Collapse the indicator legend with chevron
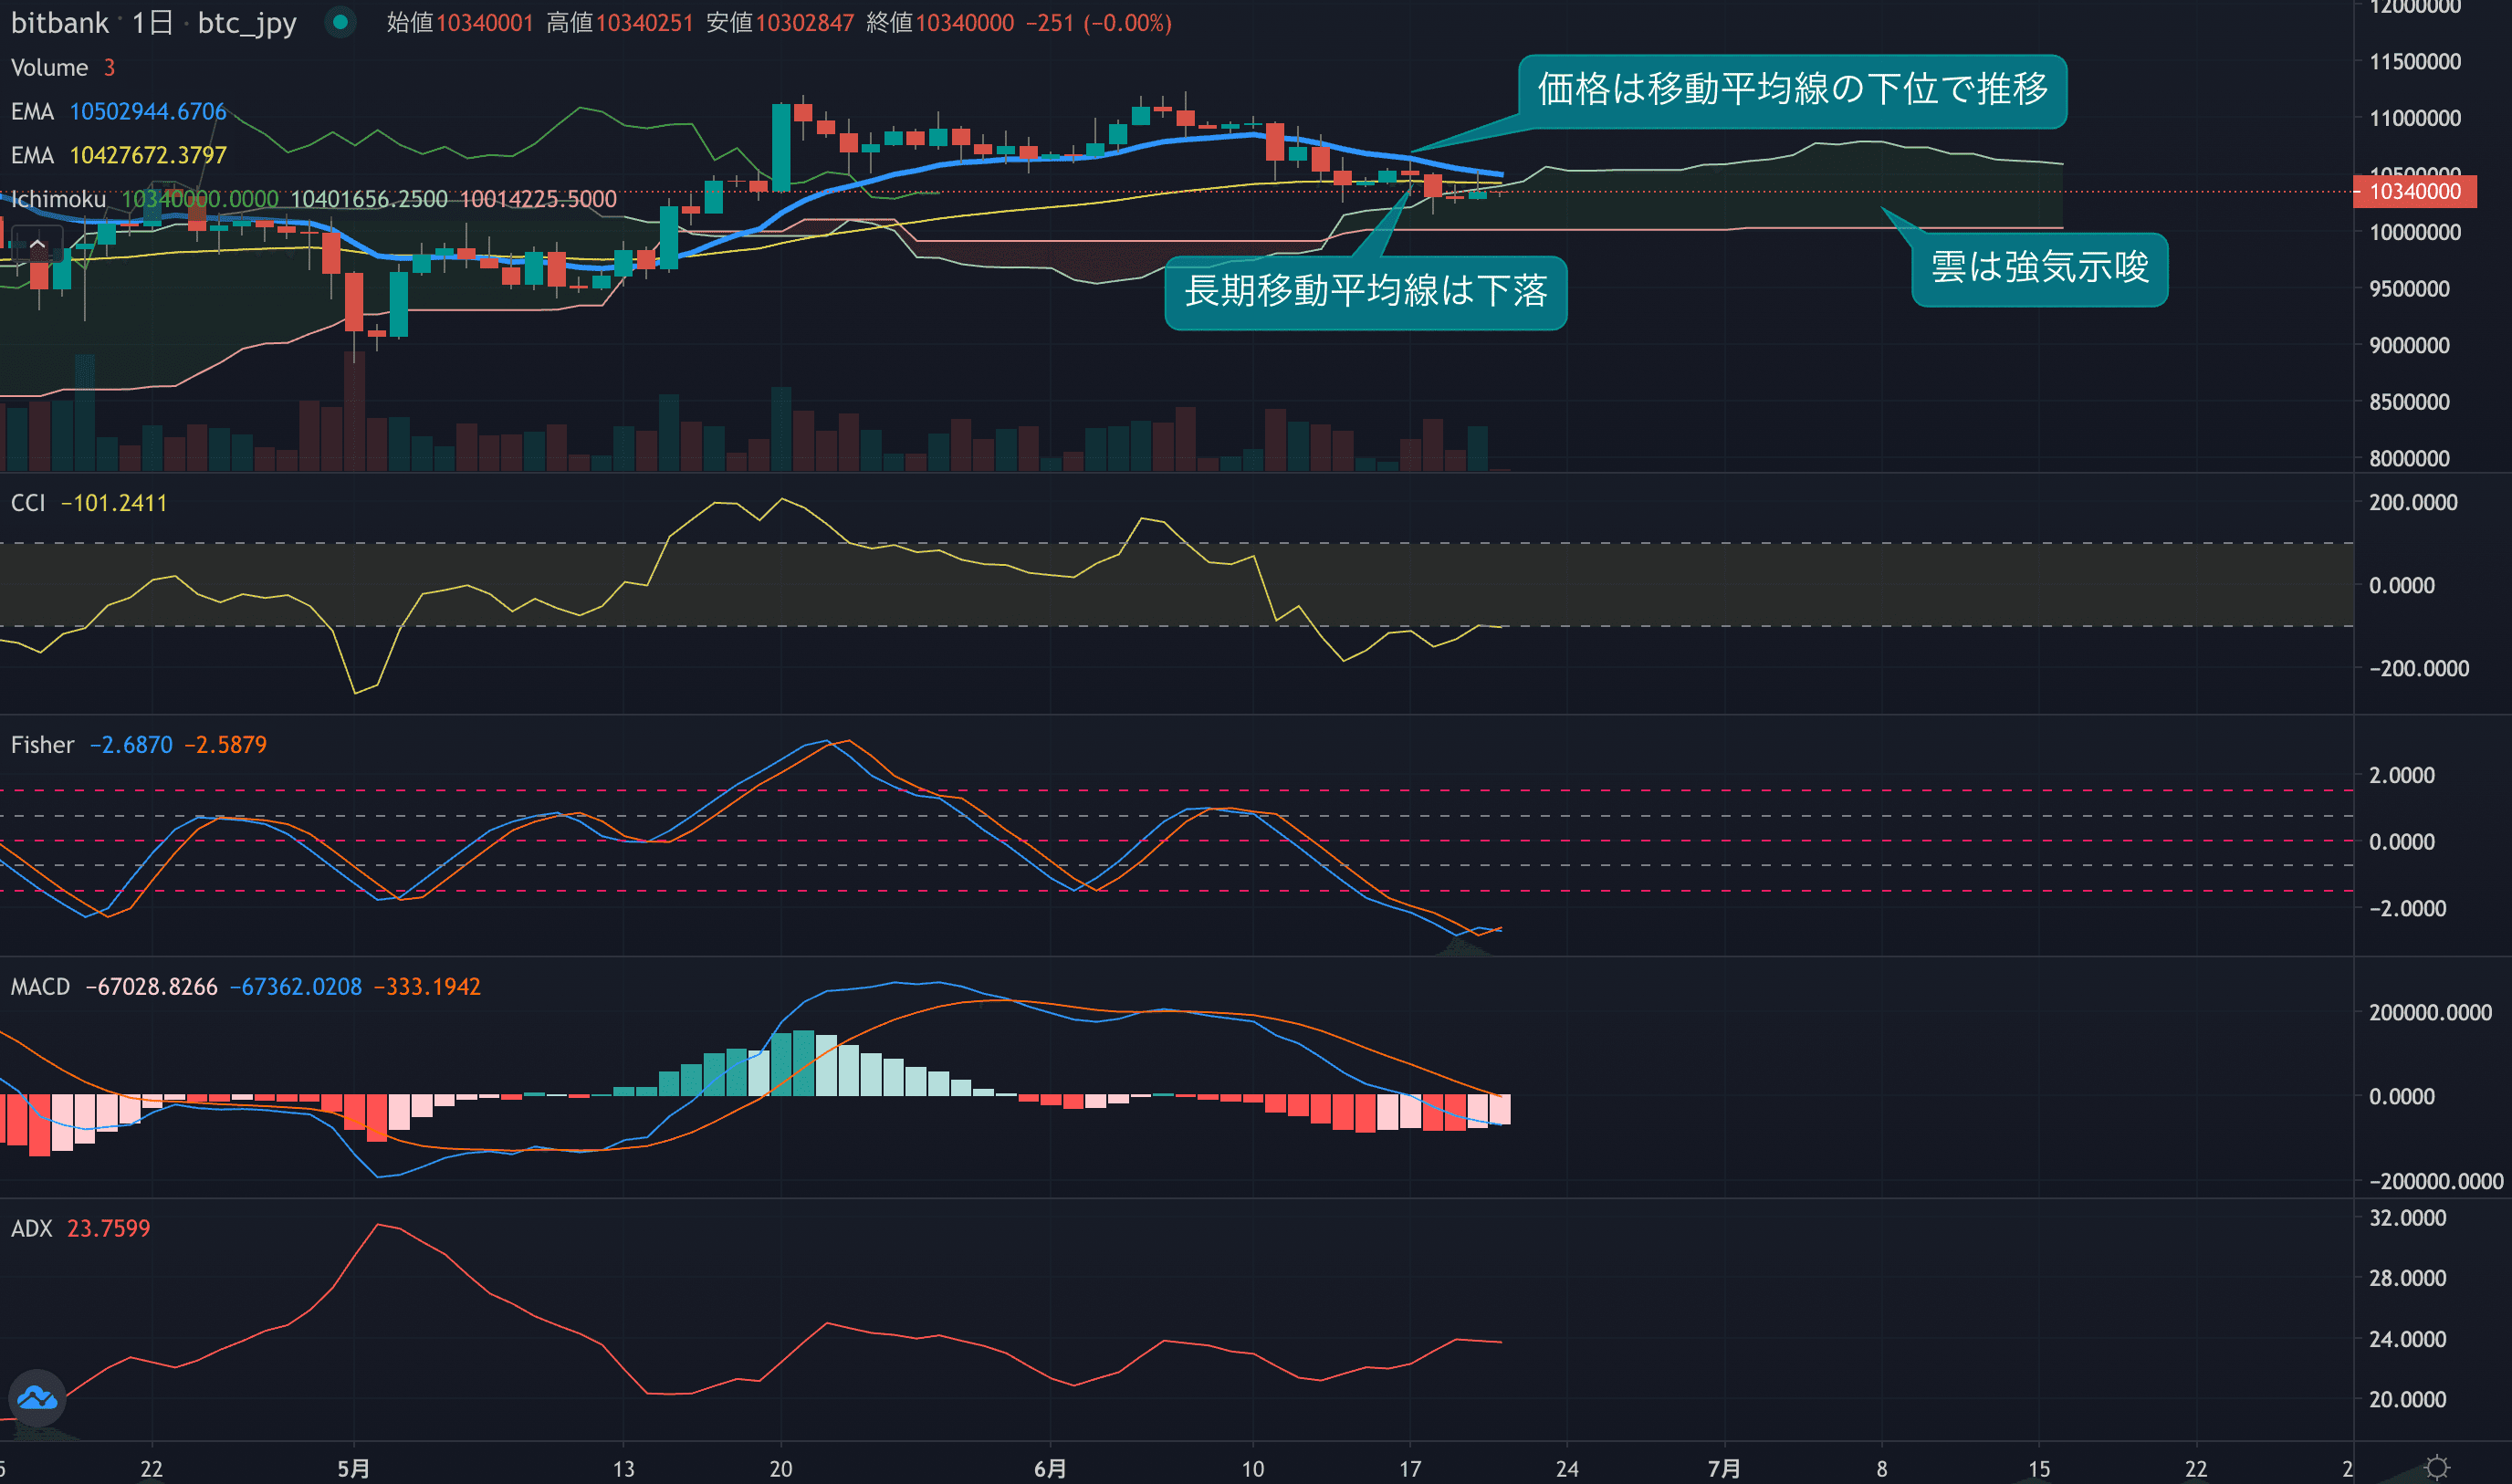 click(37, 244)
